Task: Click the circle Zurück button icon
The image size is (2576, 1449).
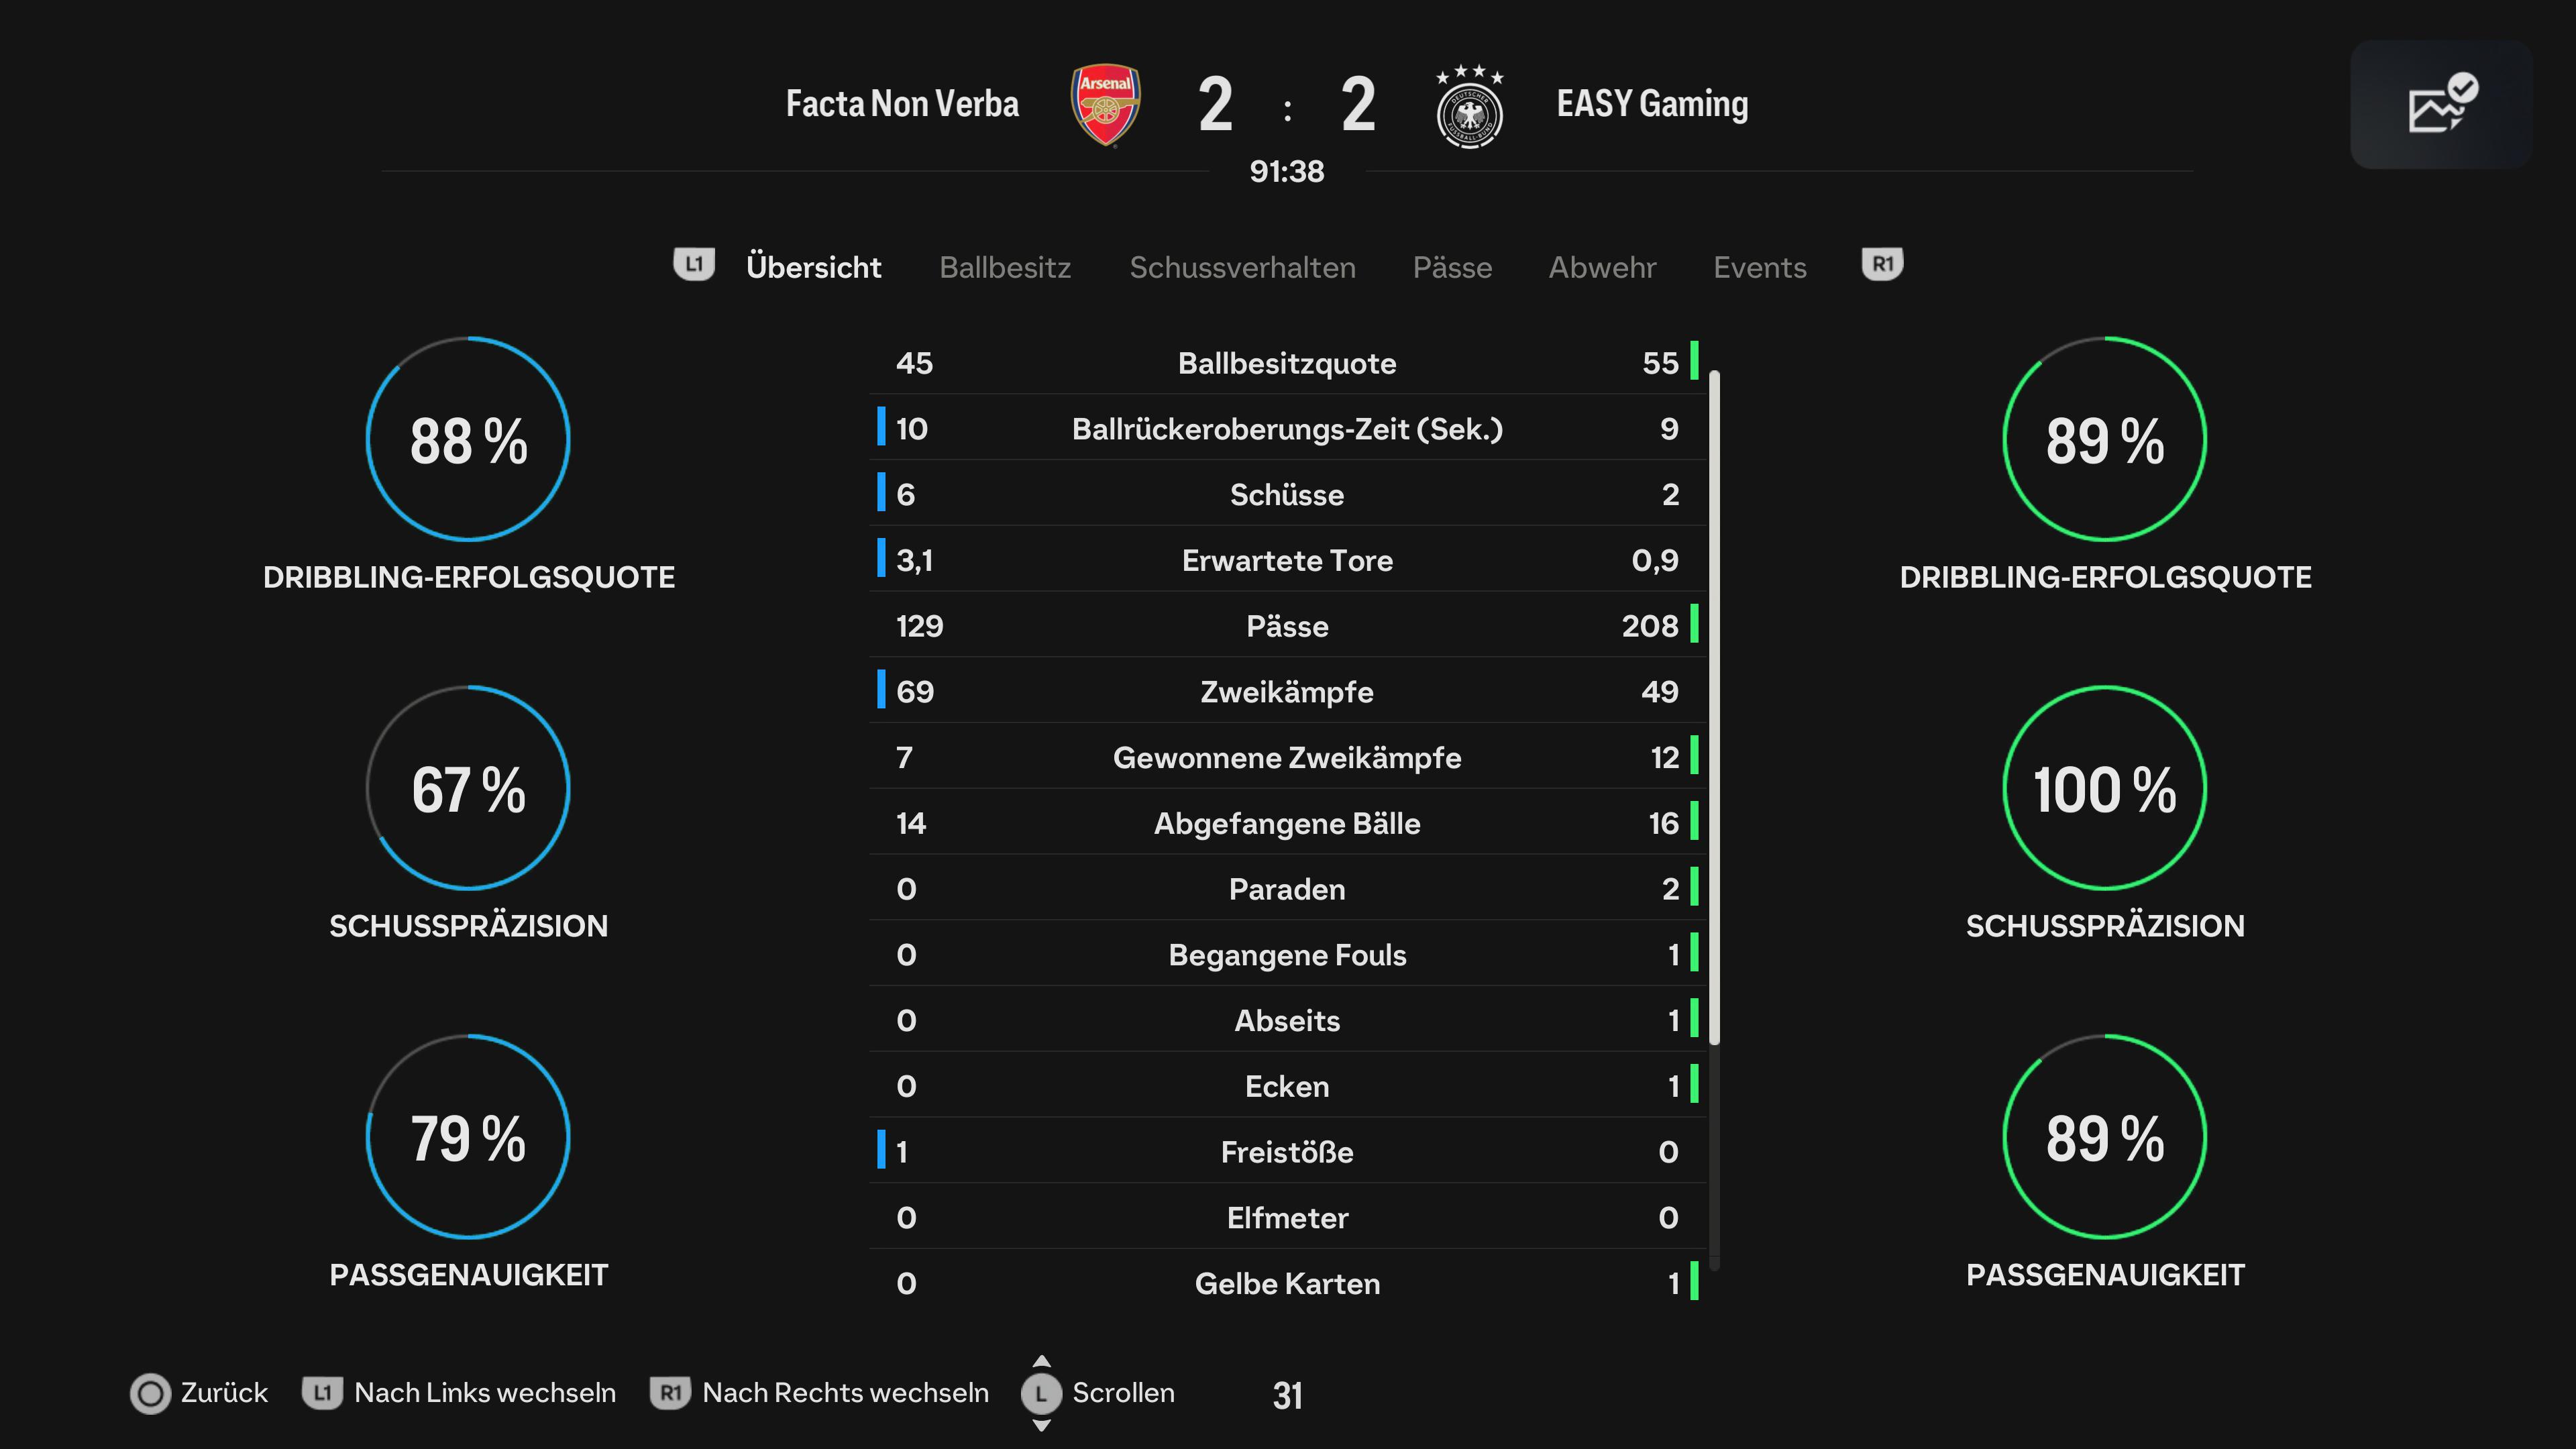Action: tap(150, 1393)
